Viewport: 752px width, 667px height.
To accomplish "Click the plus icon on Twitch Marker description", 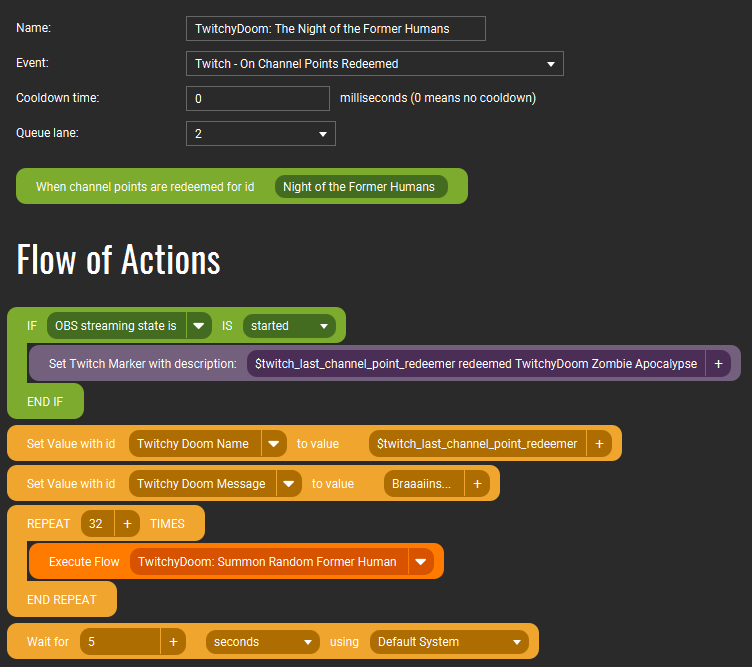I will pos(718,364).
